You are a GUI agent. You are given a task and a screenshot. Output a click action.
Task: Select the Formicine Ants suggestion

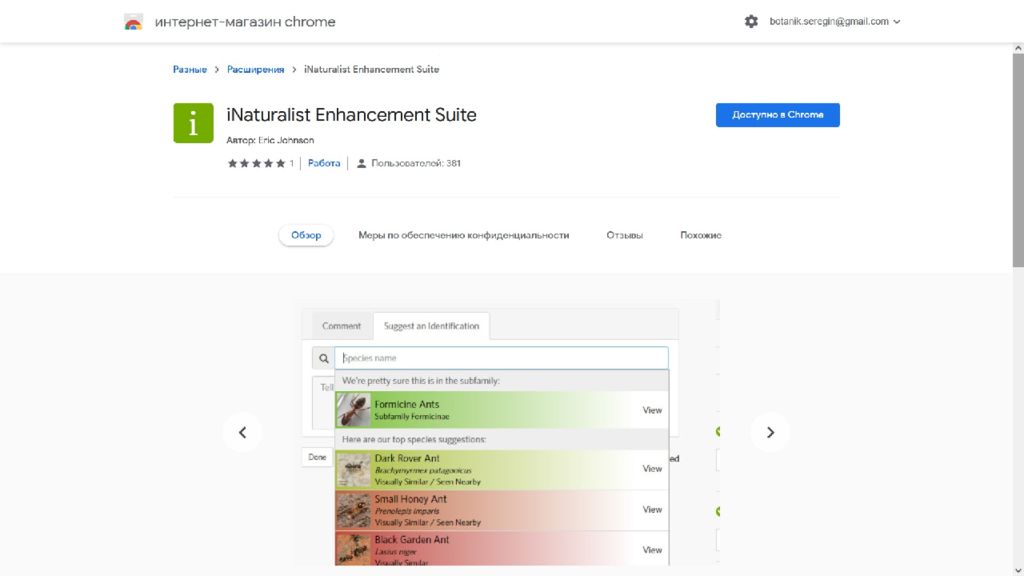(x=502, y=410)
